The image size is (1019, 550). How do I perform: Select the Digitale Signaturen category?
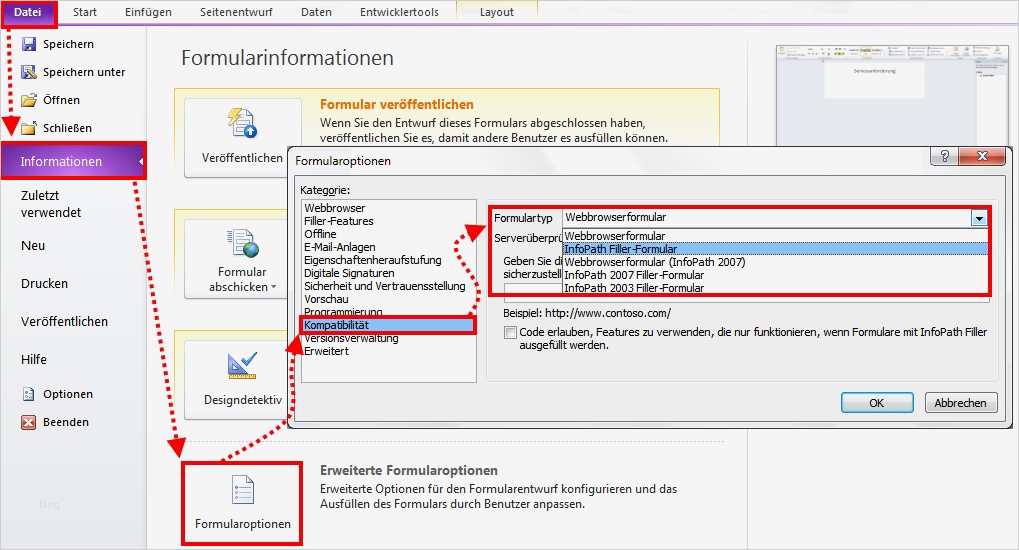389,273
